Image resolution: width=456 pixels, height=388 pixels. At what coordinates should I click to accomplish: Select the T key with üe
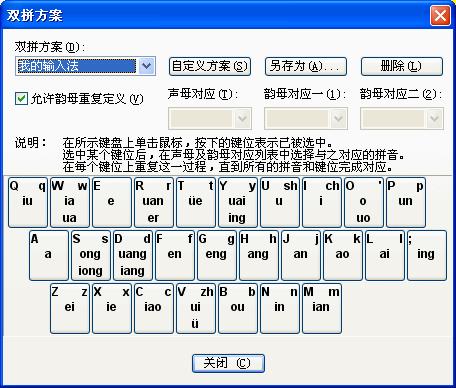tap(196, 202)
